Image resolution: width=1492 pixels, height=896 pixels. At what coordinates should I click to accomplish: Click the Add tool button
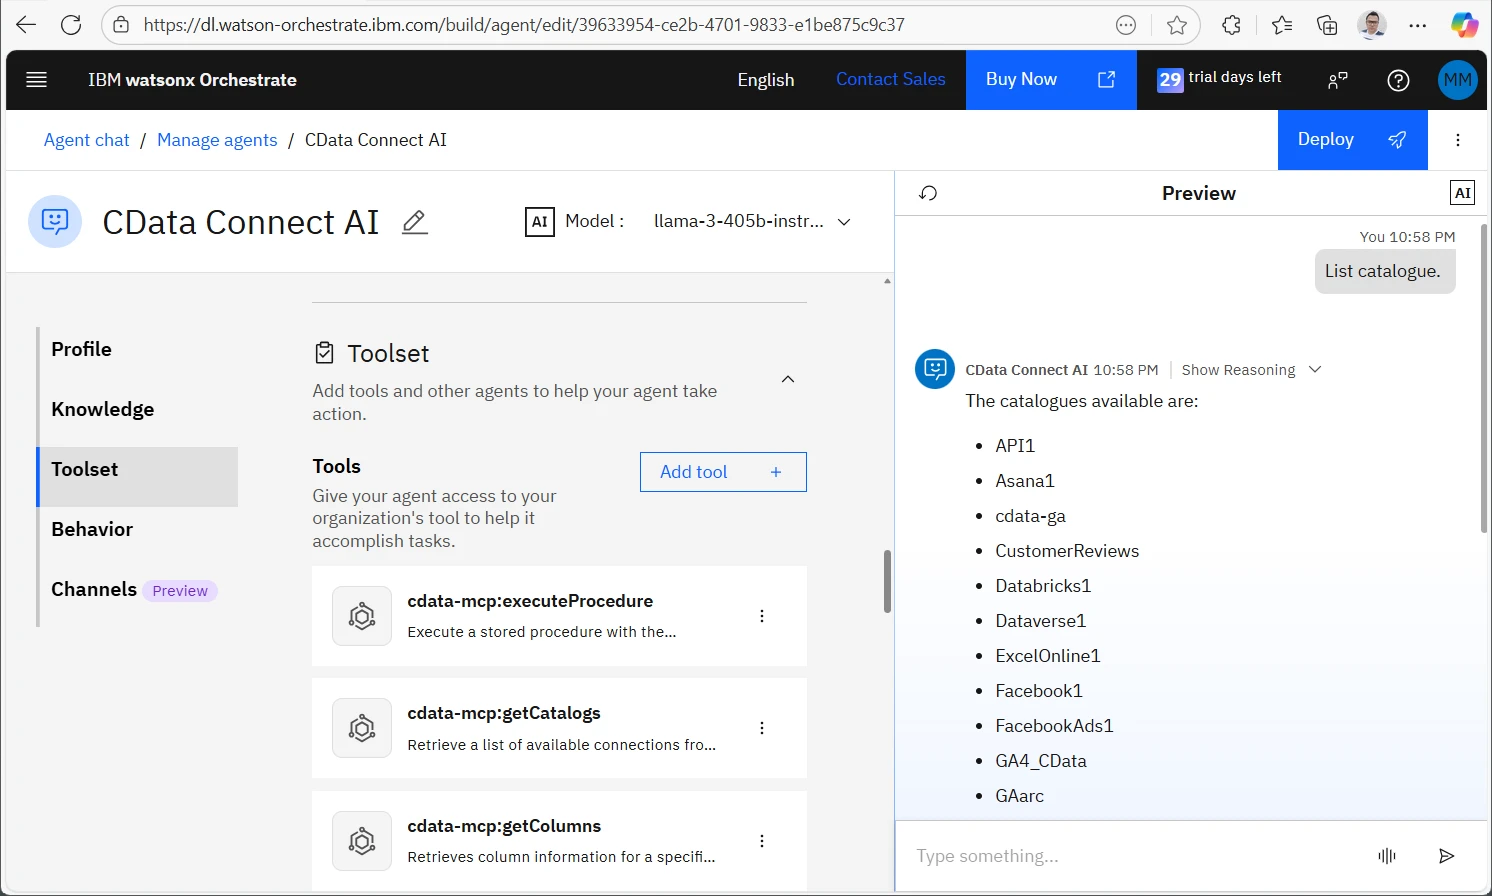coord(722,472)
